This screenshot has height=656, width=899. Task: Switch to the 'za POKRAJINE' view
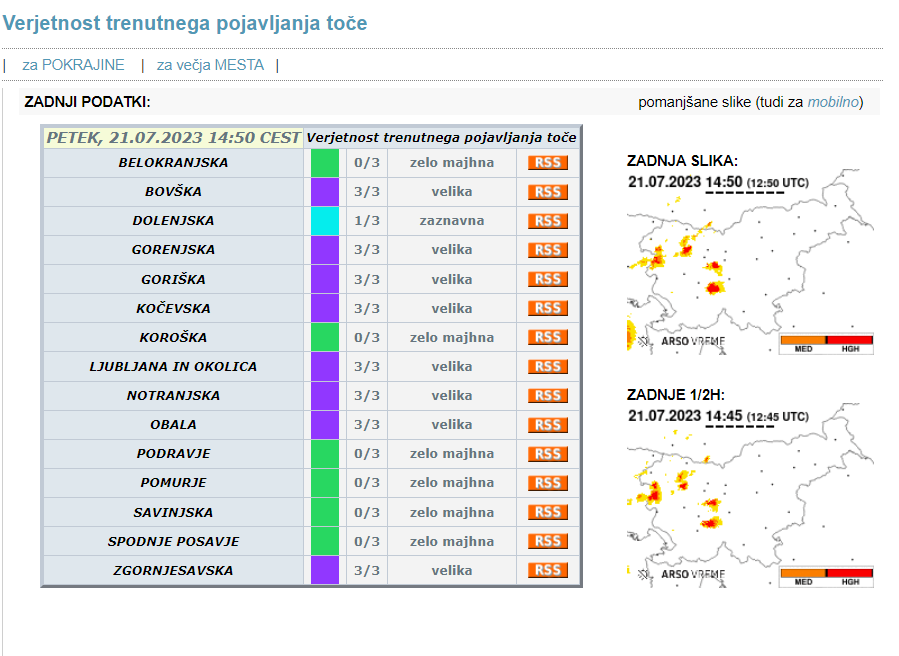point(73,65)
